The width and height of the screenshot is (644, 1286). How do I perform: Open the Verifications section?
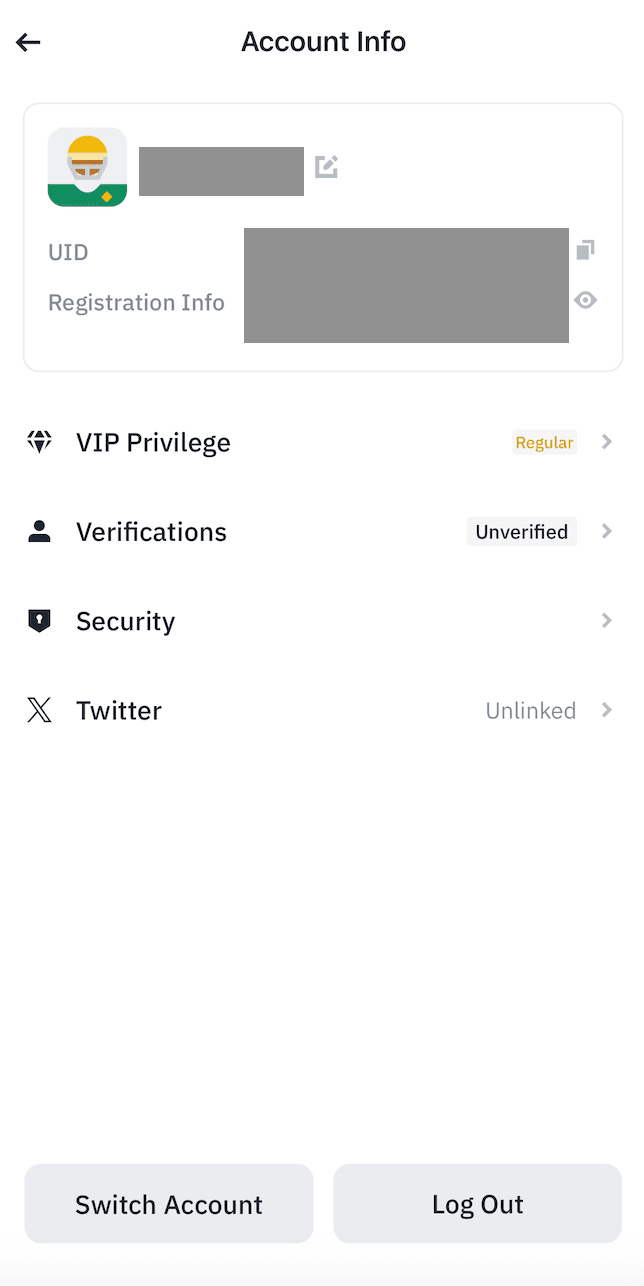151,531
